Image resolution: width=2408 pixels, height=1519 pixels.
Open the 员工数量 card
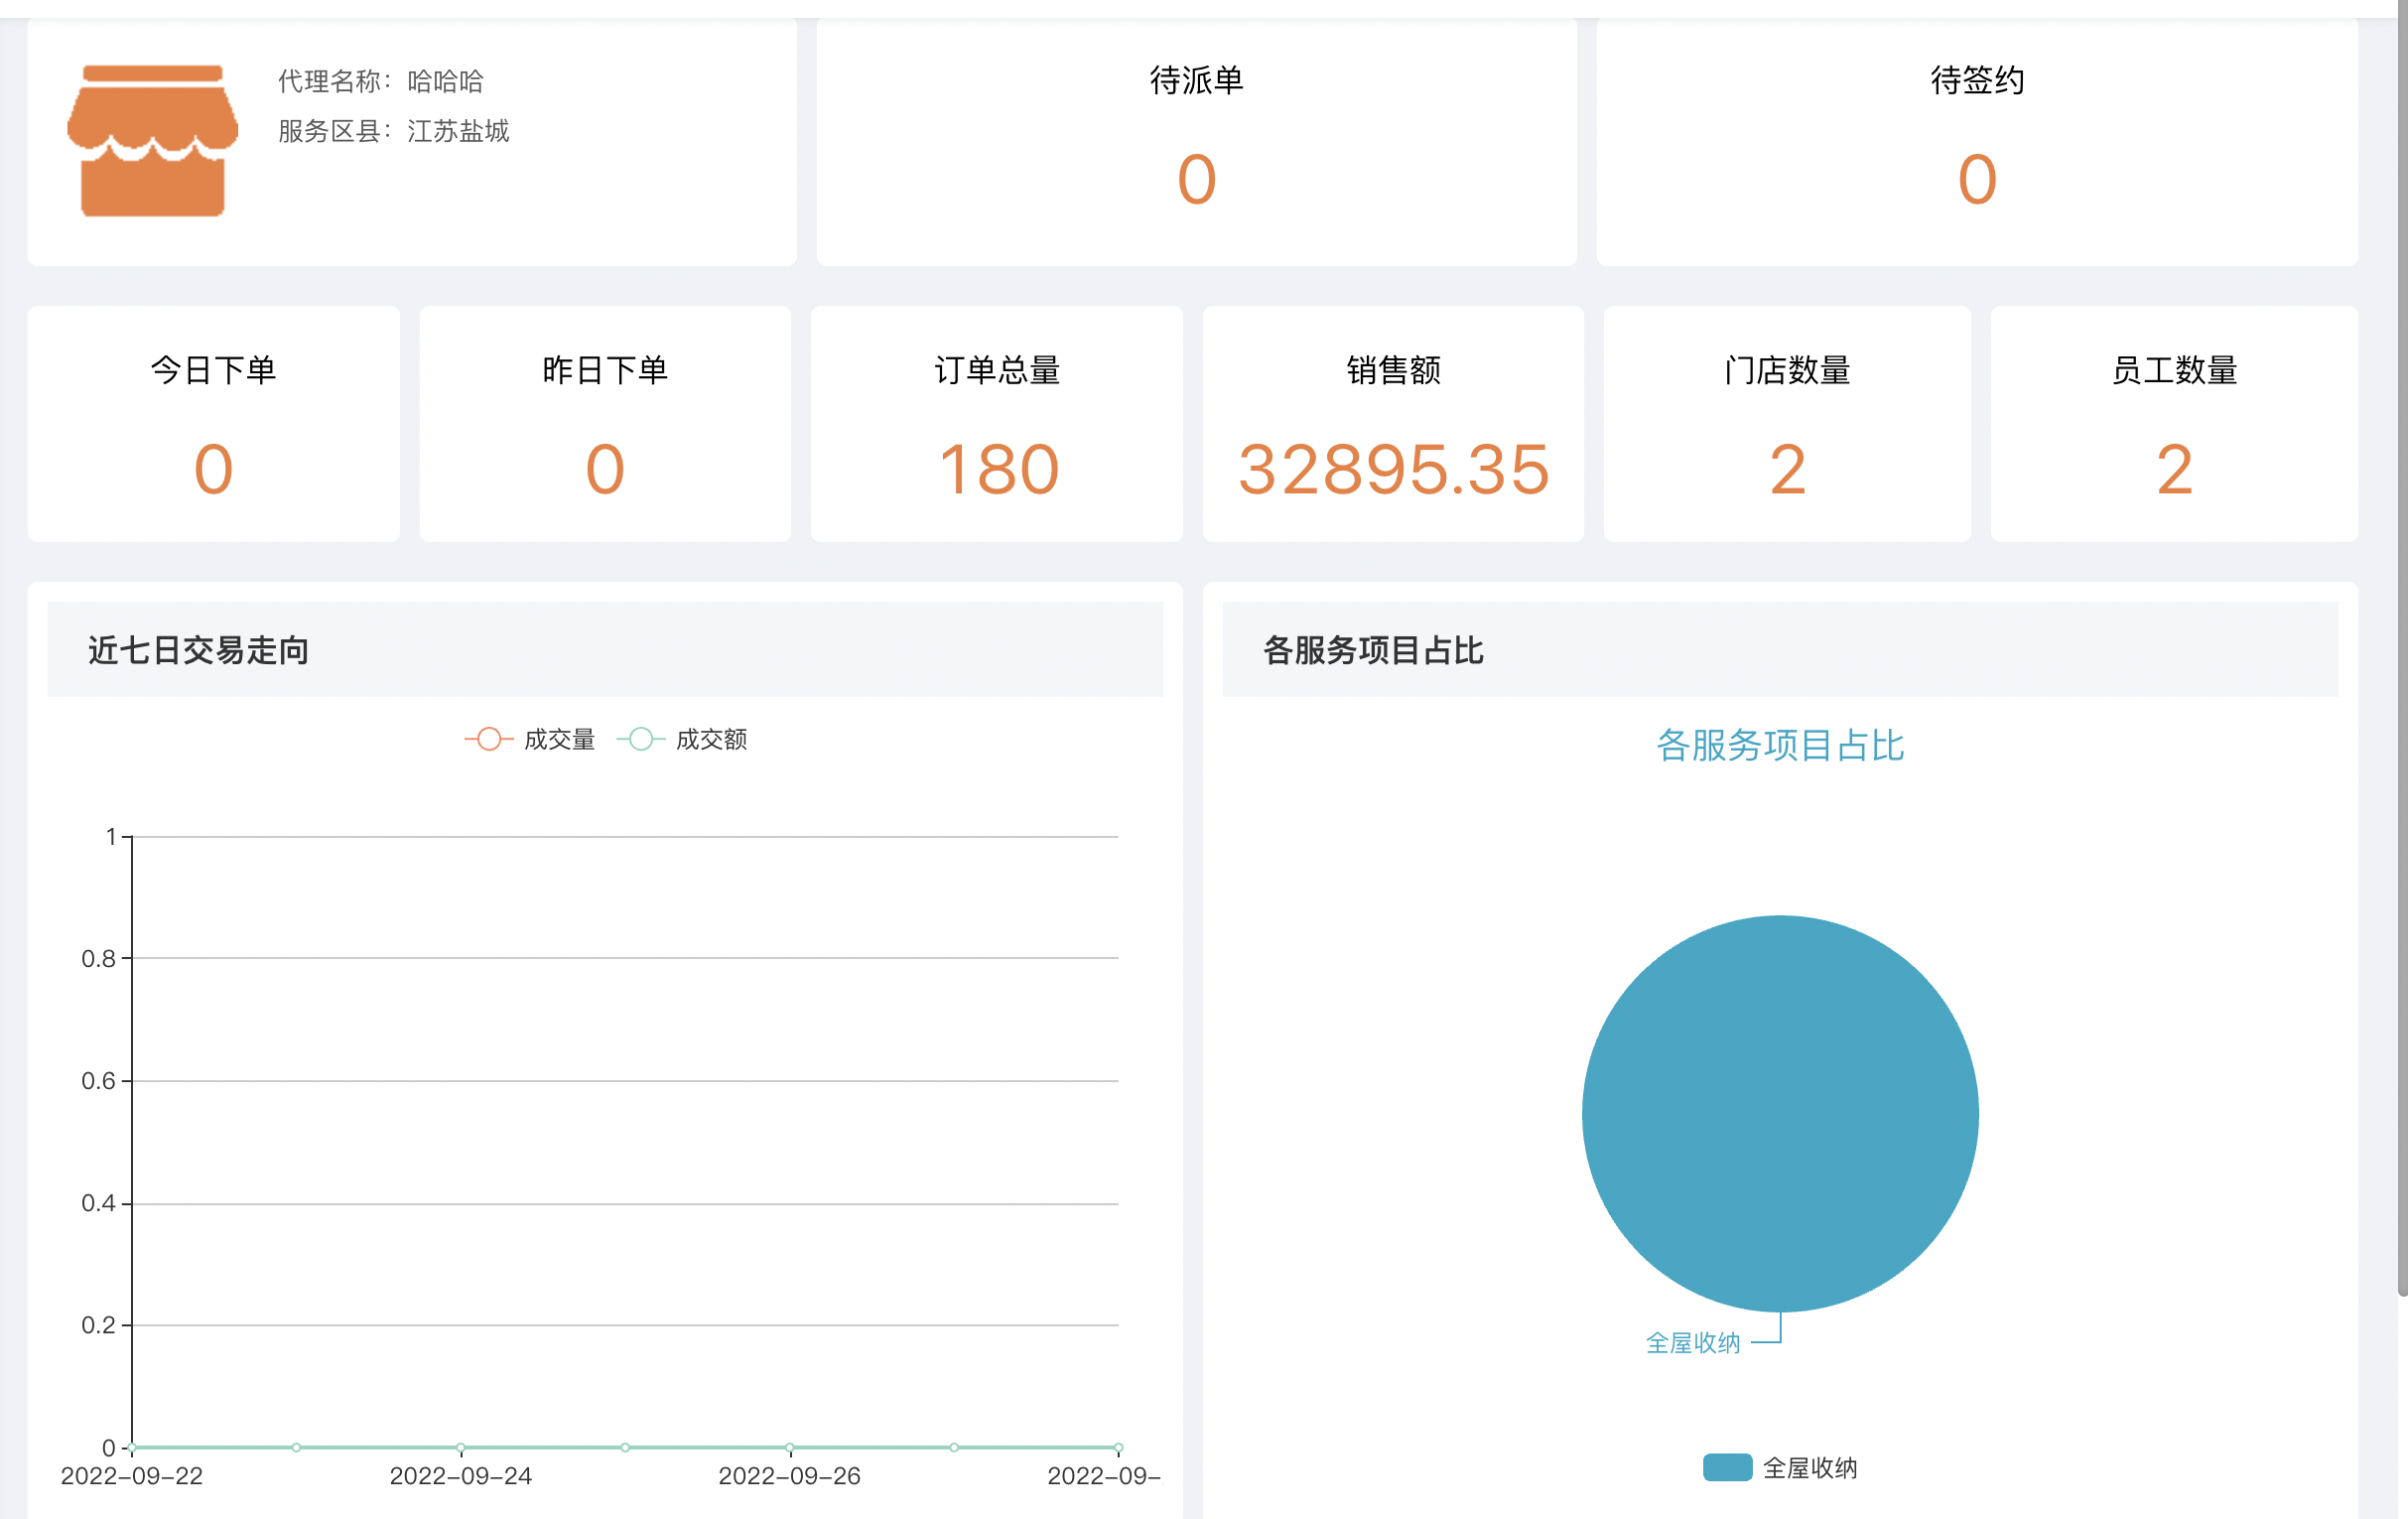pyautogui.click(x=2173, y=424)
